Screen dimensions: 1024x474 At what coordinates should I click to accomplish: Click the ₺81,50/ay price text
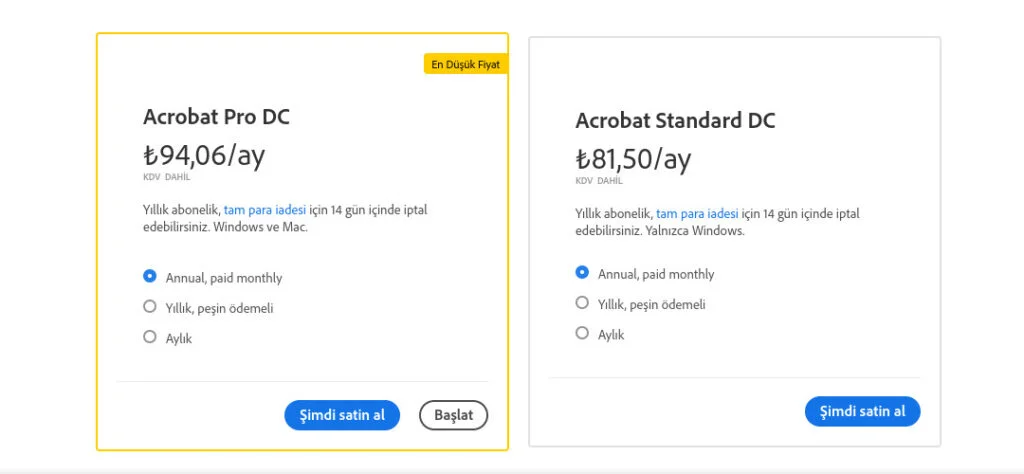tap(633, 159)
